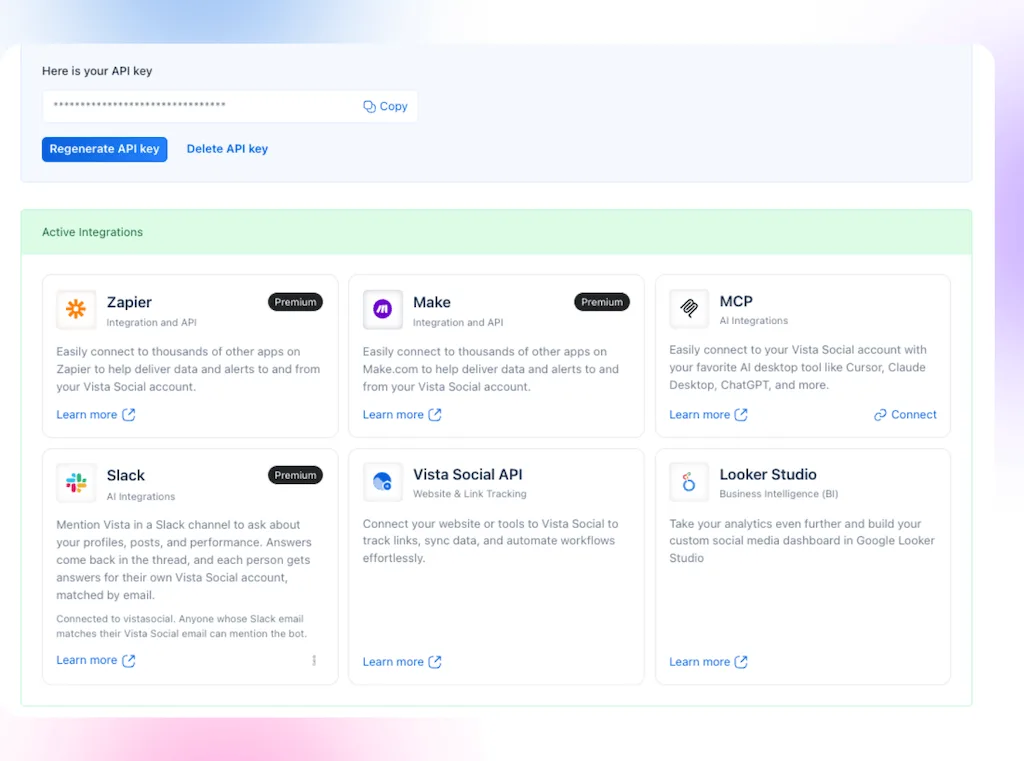Click the Delete API key link
Screen dimensions: 1024x761
[x=227, y=149]
